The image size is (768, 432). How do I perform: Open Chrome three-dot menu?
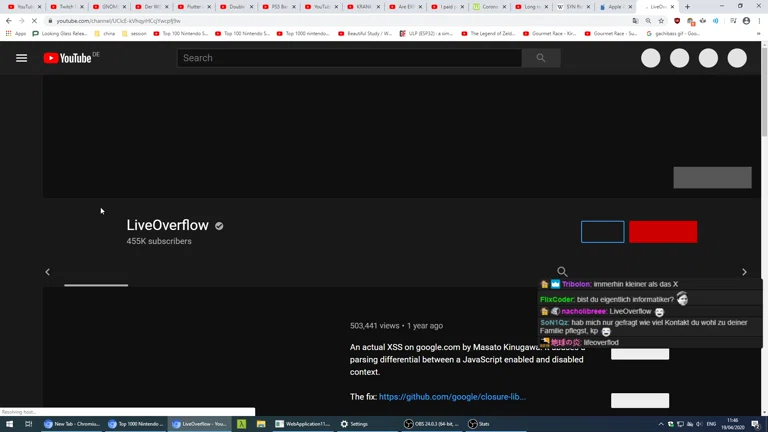760,21
